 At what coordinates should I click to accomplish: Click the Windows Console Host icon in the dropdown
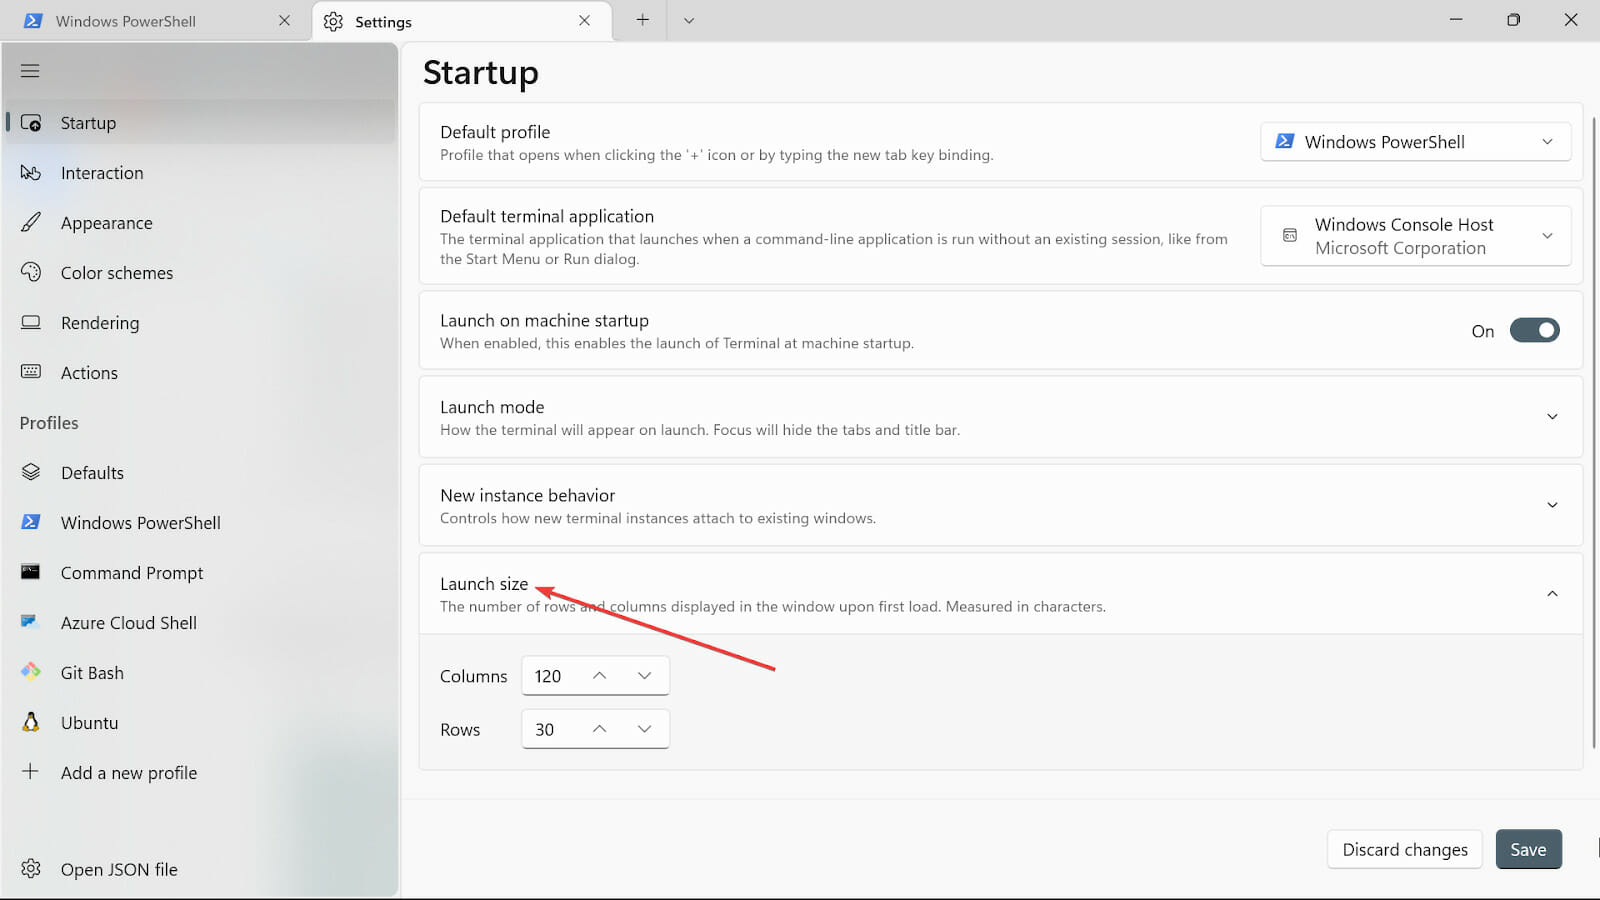pyautogui.click(x=1290, y=235)
